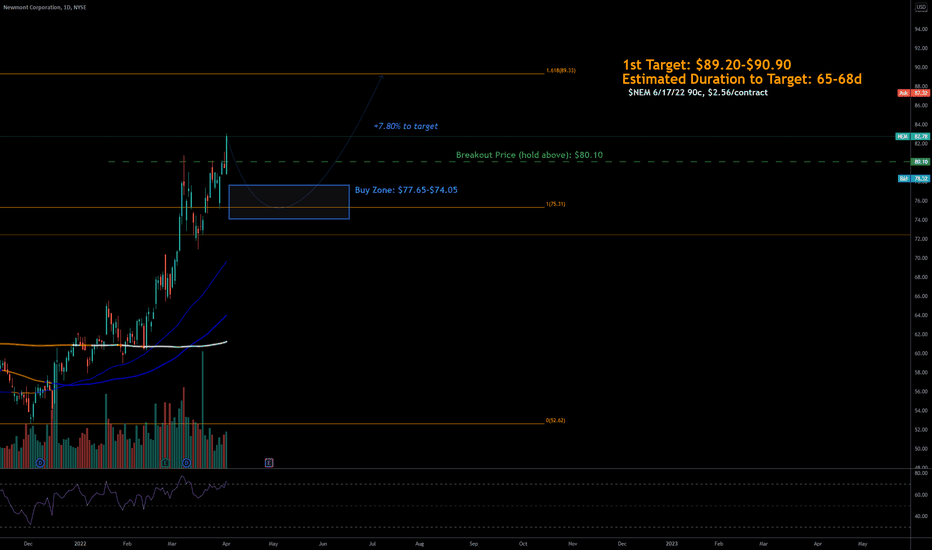The image size is (932, 550).
Task: Click the dividend marker in mid-March
Action: [x=187, y=463]
